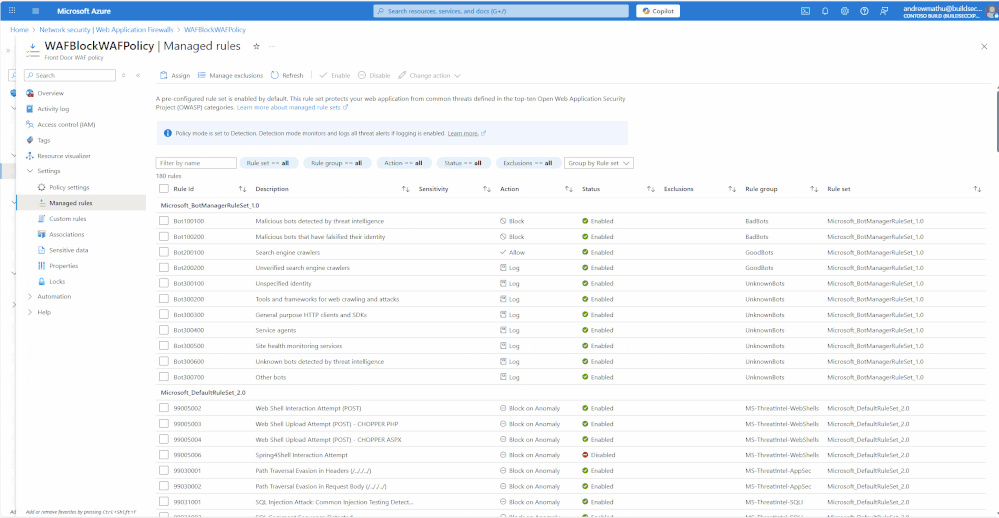Expand the Automation section
The image size is (999, 518).
point(30,297)
